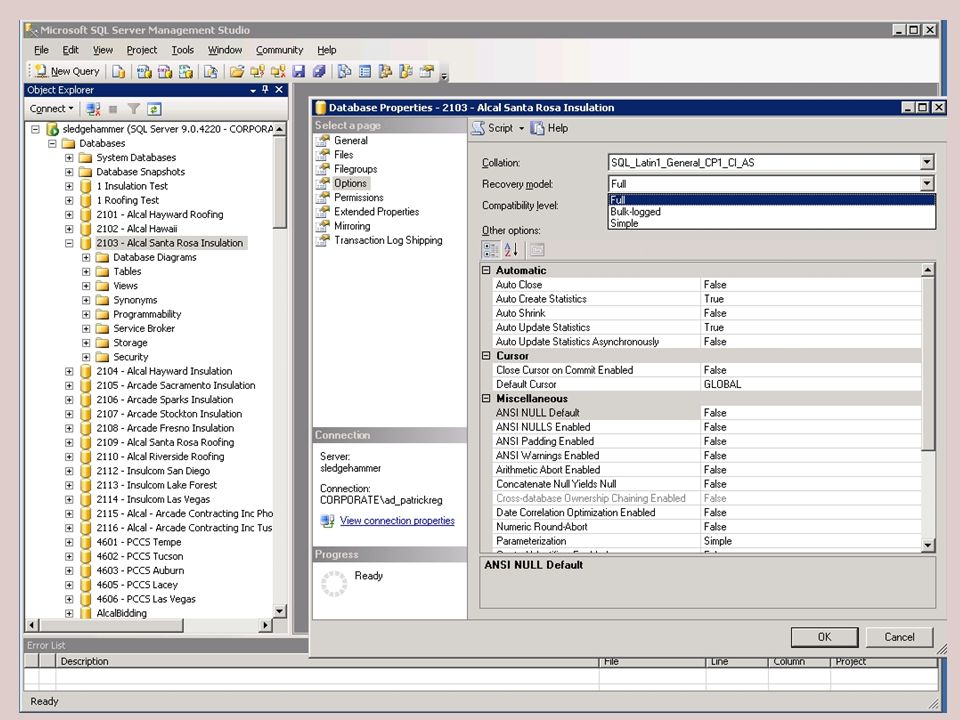Select Full in recovery model list
This screenshot has width=960, height=720.
[772, 200]
